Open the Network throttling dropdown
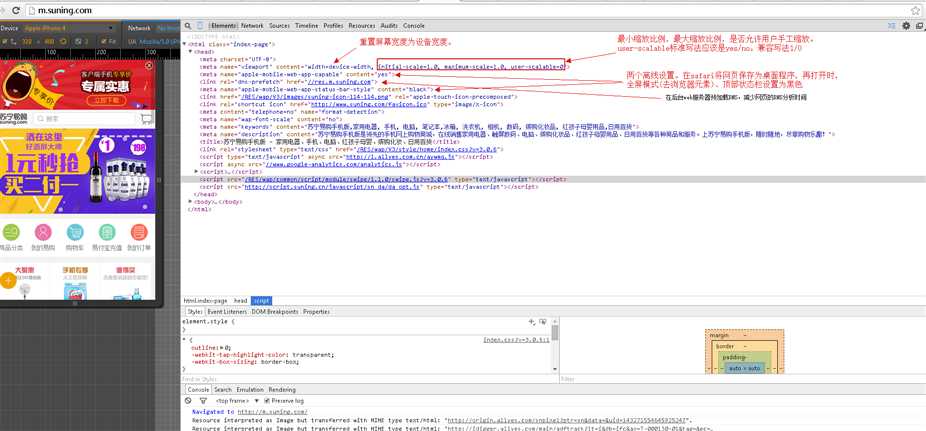This screenshot has width=926, height=431. click(168, 28)
